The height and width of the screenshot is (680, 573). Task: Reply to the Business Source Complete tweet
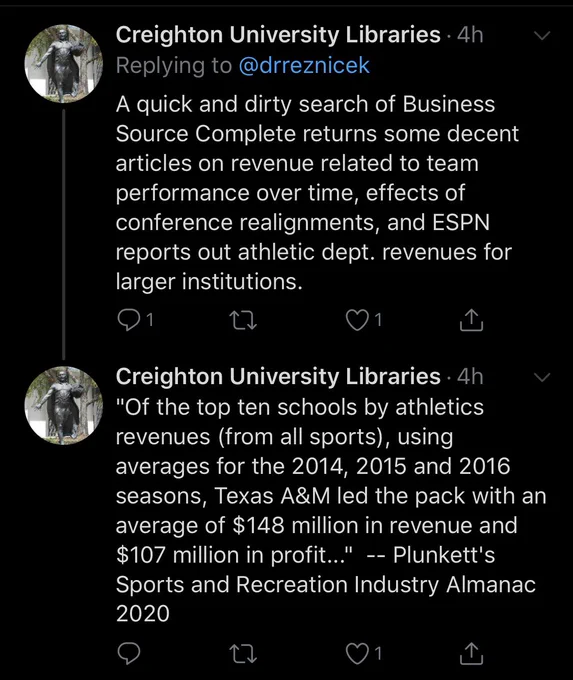click(x=129, y=320)
